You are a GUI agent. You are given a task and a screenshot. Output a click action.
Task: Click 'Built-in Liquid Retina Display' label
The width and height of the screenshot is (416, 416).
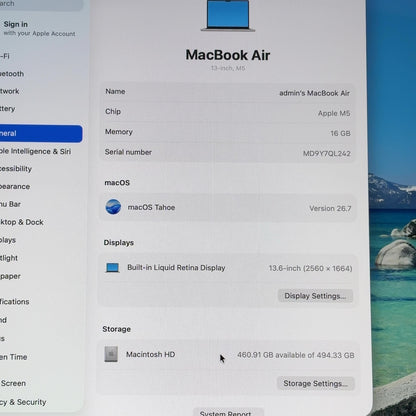(176, 268)
